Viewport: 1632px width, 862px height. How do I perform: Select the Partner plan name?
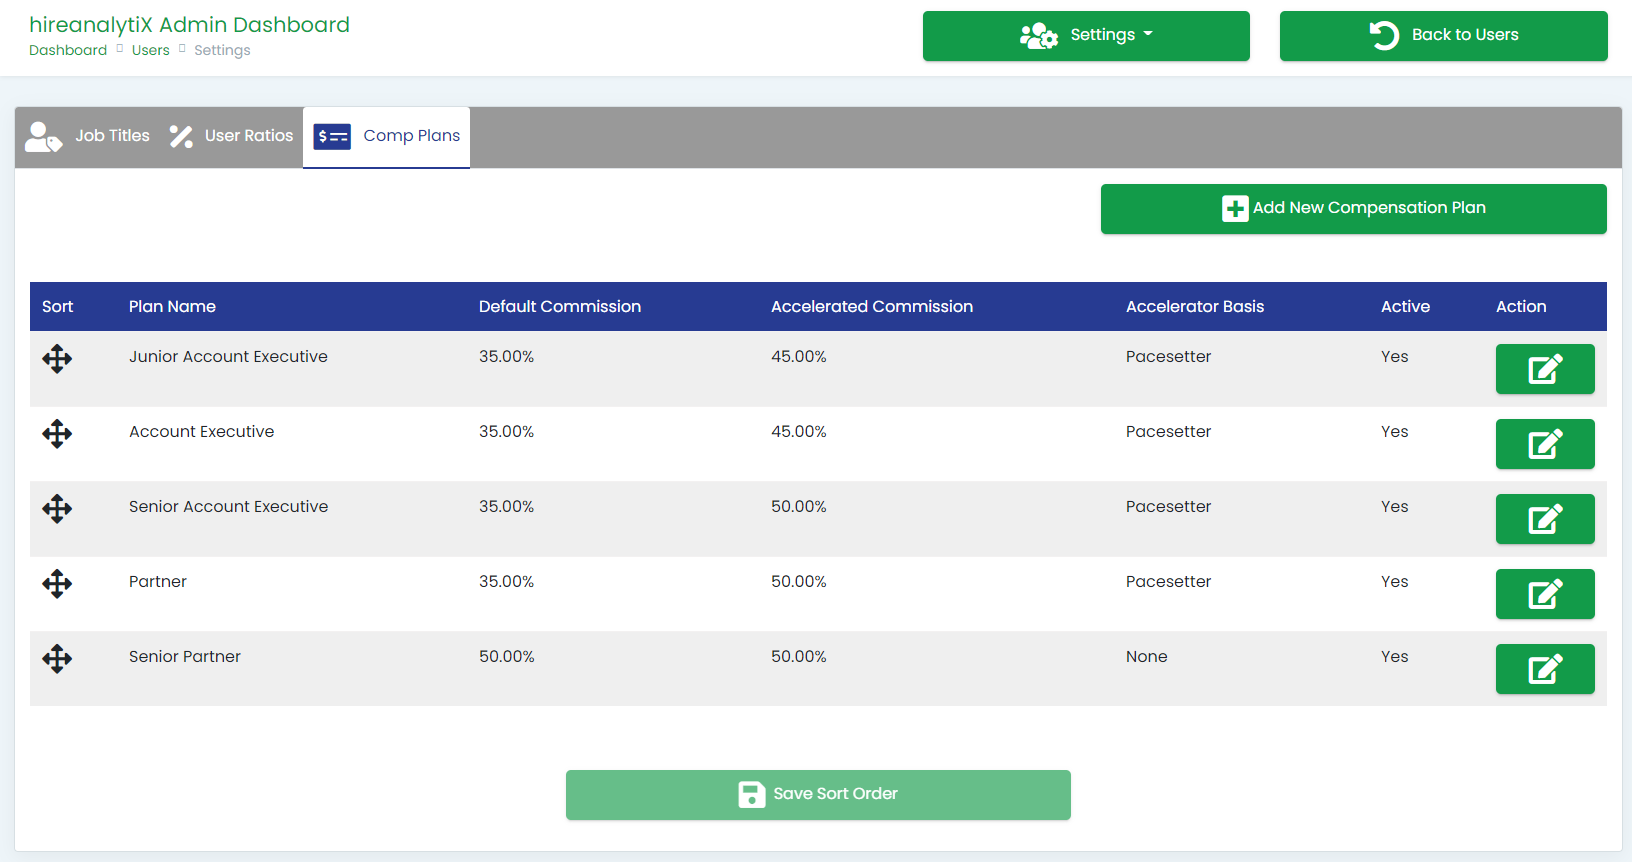[158, 582]
